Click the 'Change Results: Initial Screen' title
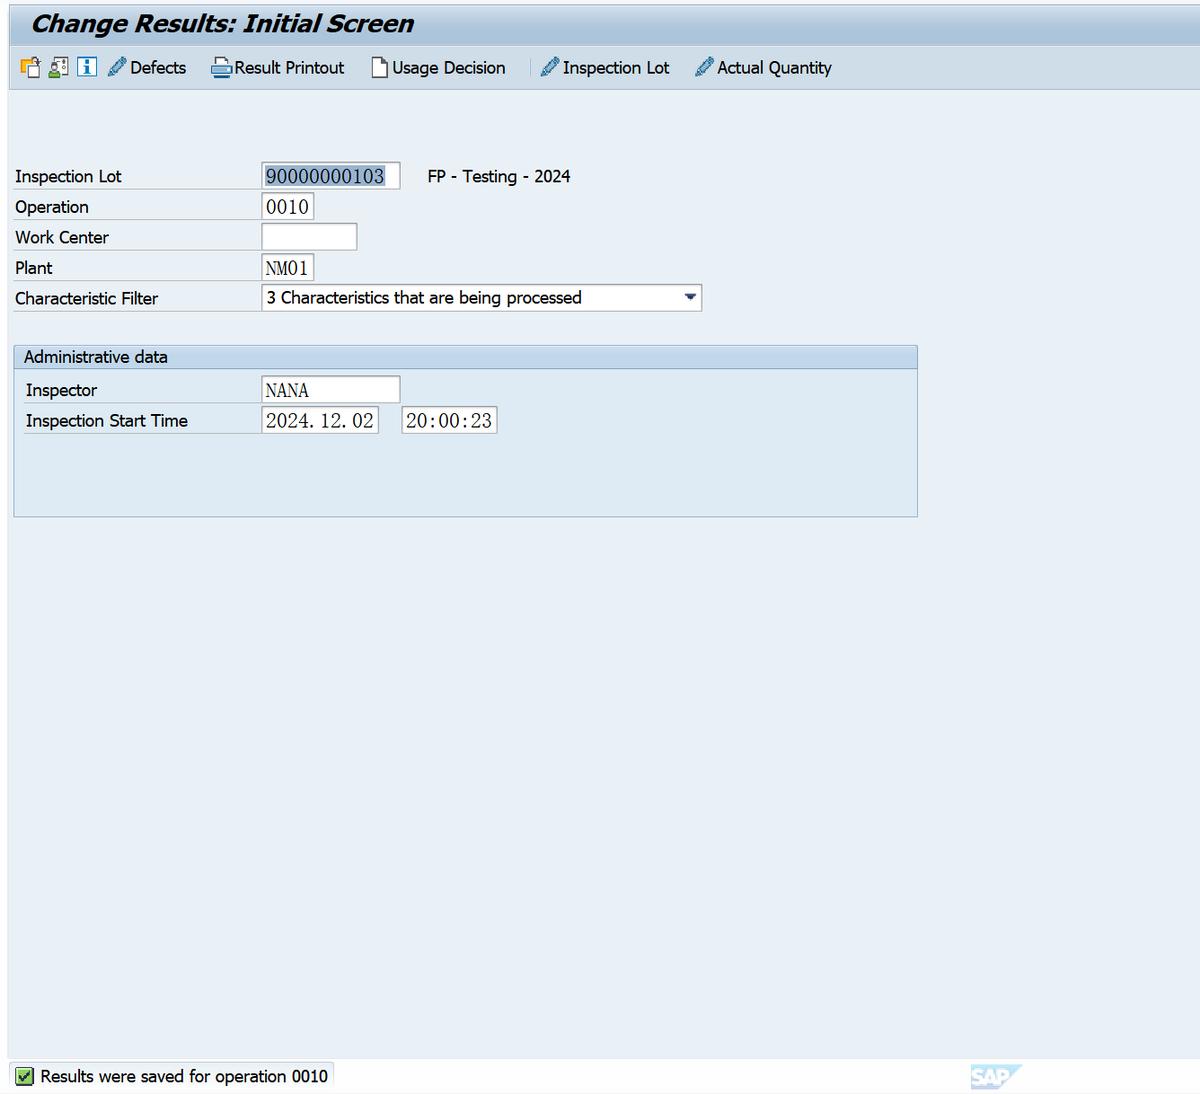The height and width of the screenshot is (1094, 1200). [x=223, y=24]
